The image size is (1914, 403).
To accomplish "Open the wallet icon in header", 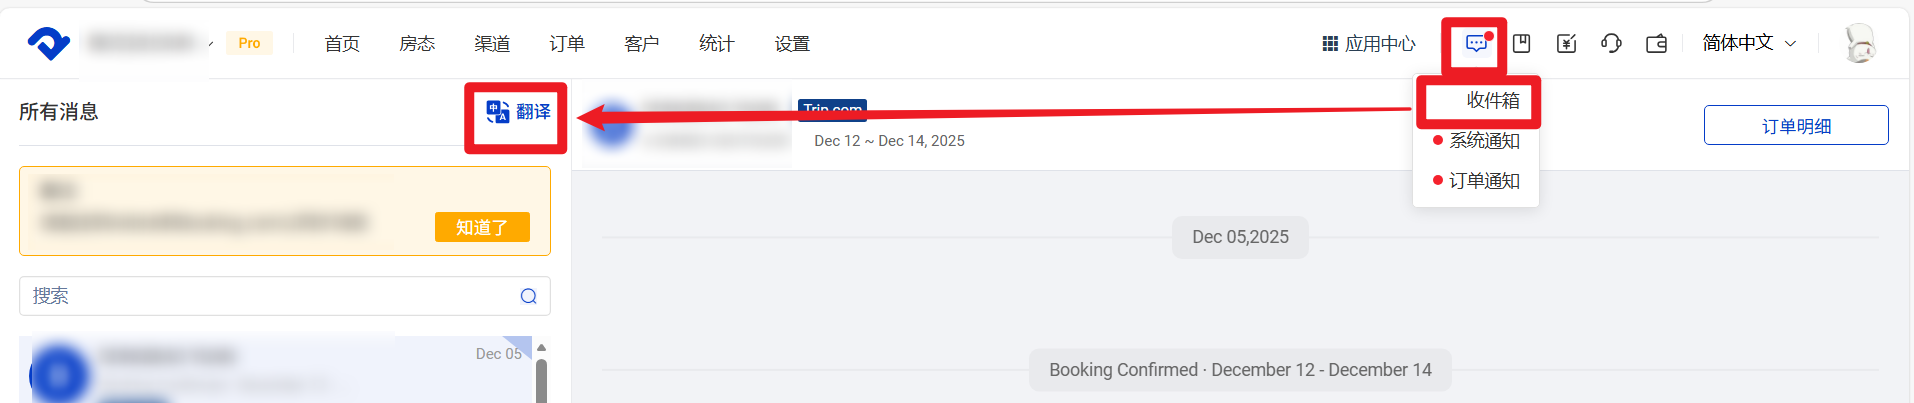I will click(x=1656, y=43).
